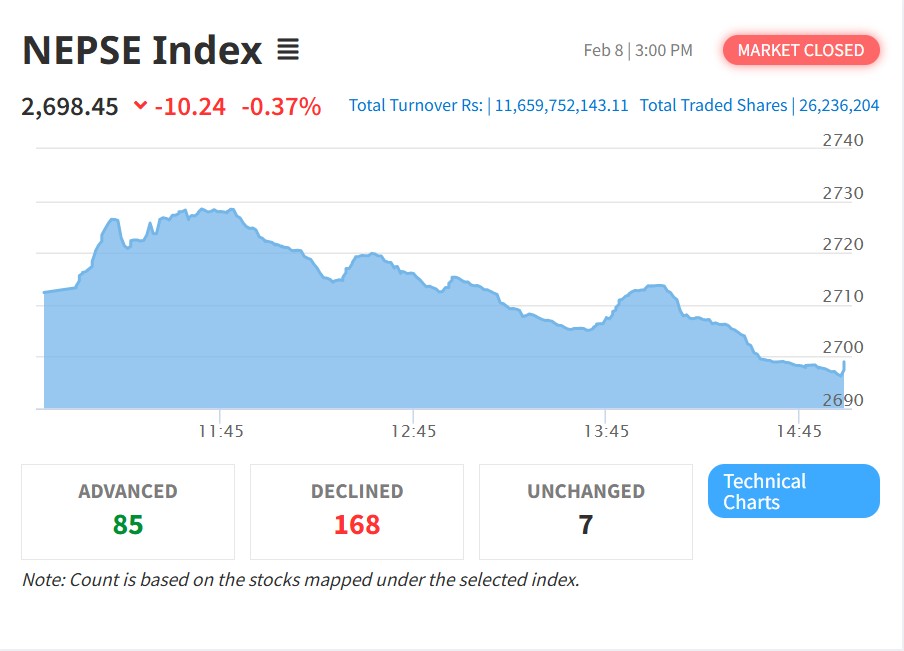Click the blue area chart fill
This screenshot has height=651, width=904.
tap(400, 350)
